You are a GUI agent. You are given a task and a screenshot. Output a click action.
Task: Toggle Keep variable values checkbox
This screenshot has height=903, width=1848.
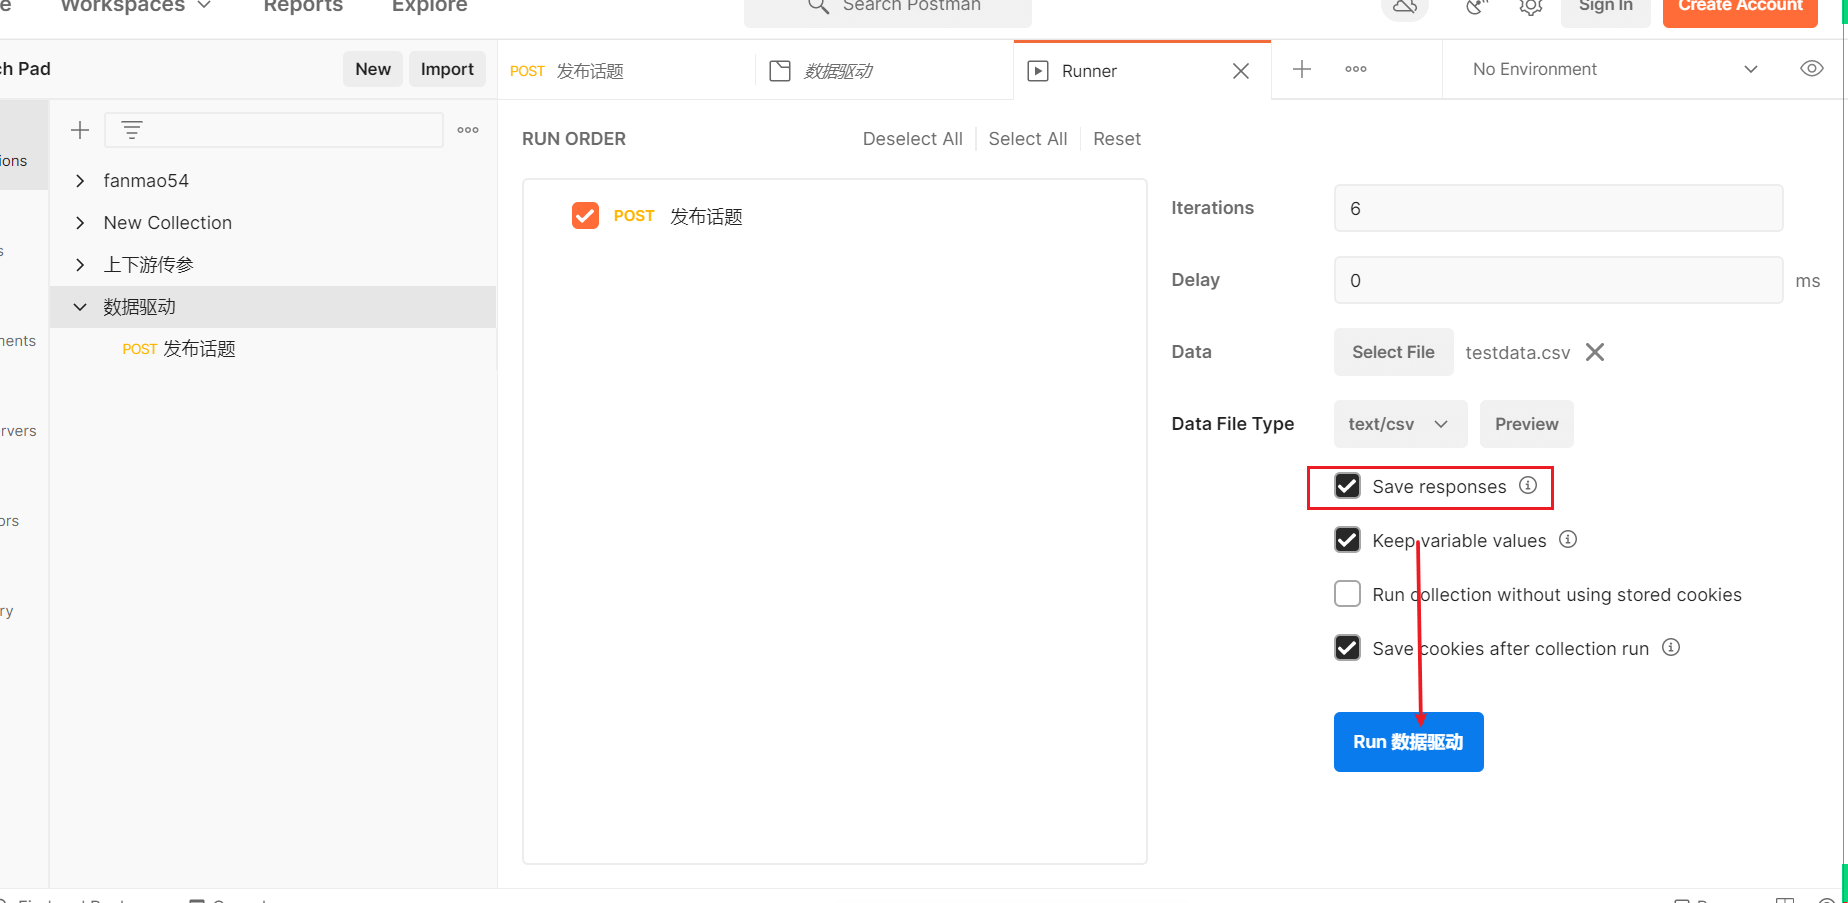pyautogui.click(x=1347, y=540)
